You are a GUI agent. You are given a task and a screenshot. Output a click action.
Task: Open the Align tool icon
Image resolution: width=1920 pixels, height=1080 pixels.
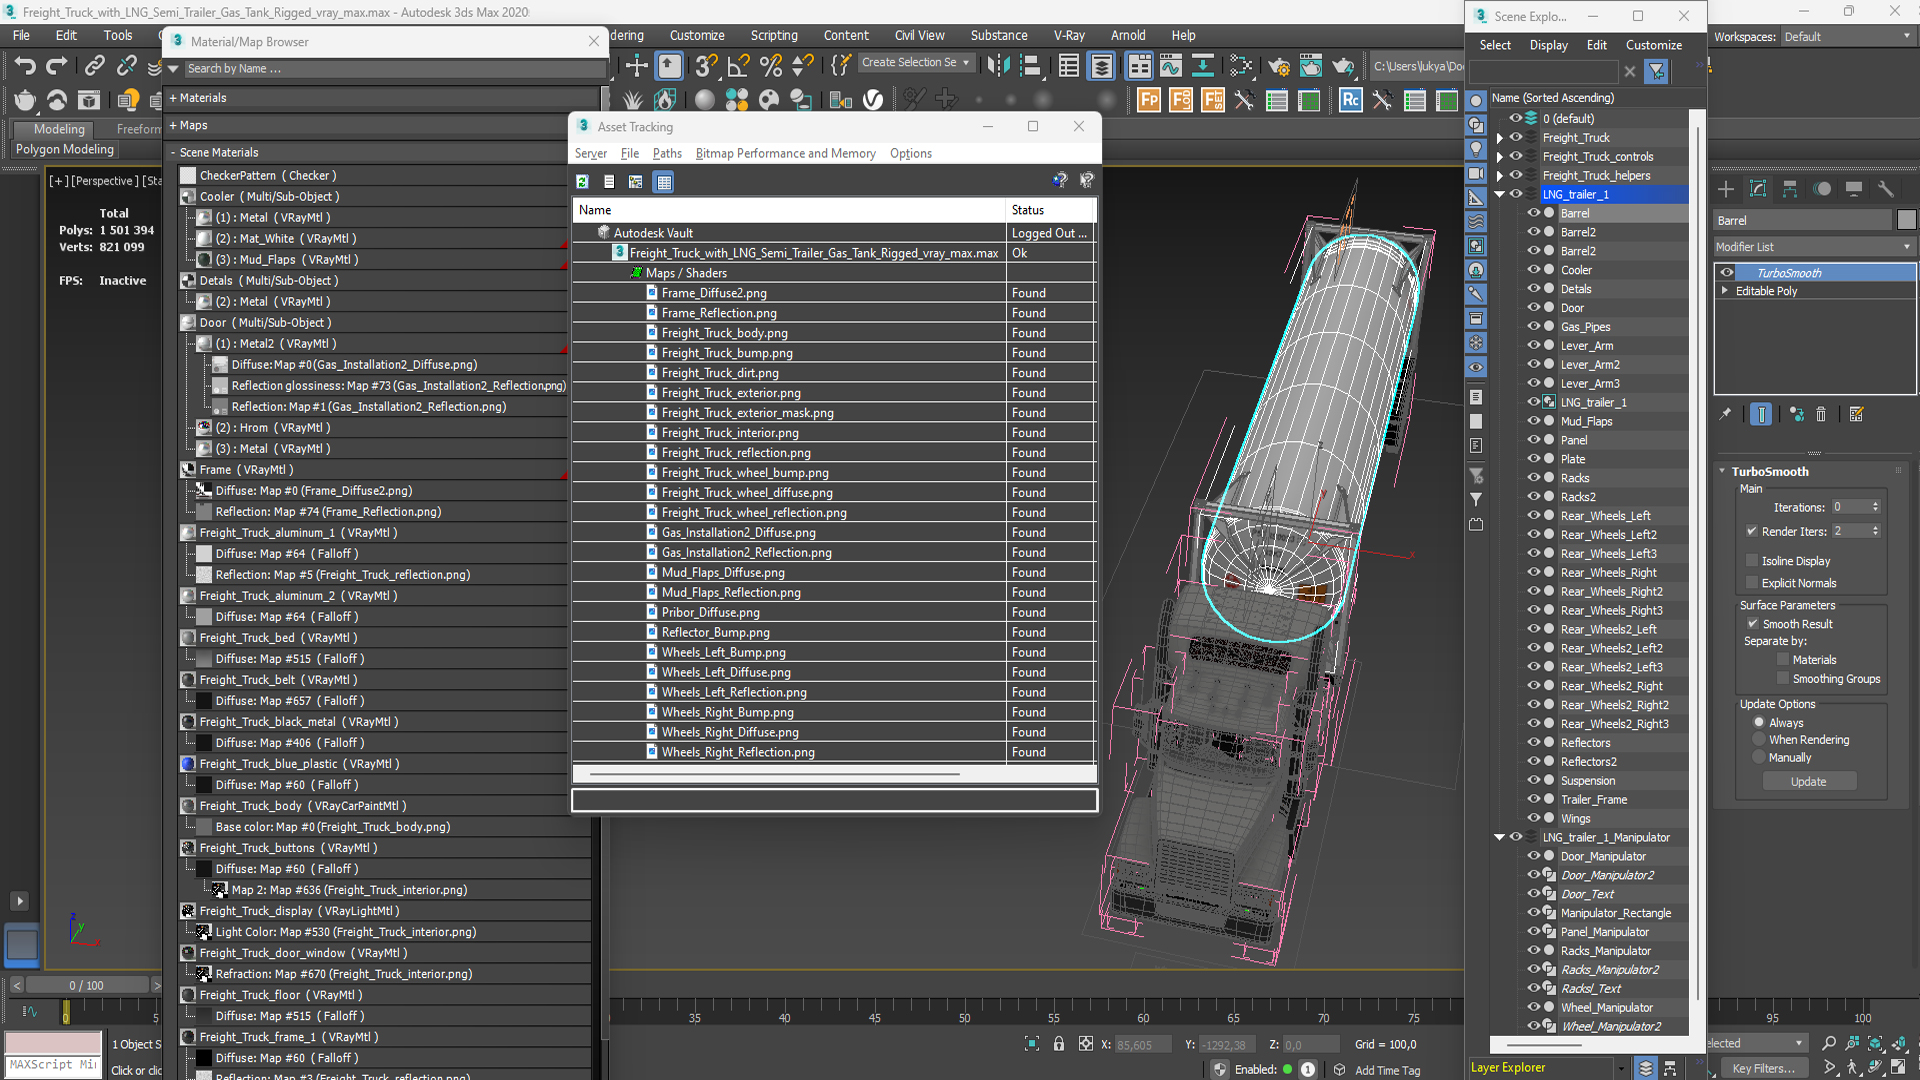pyautogui.click(x=1030, y=66)
